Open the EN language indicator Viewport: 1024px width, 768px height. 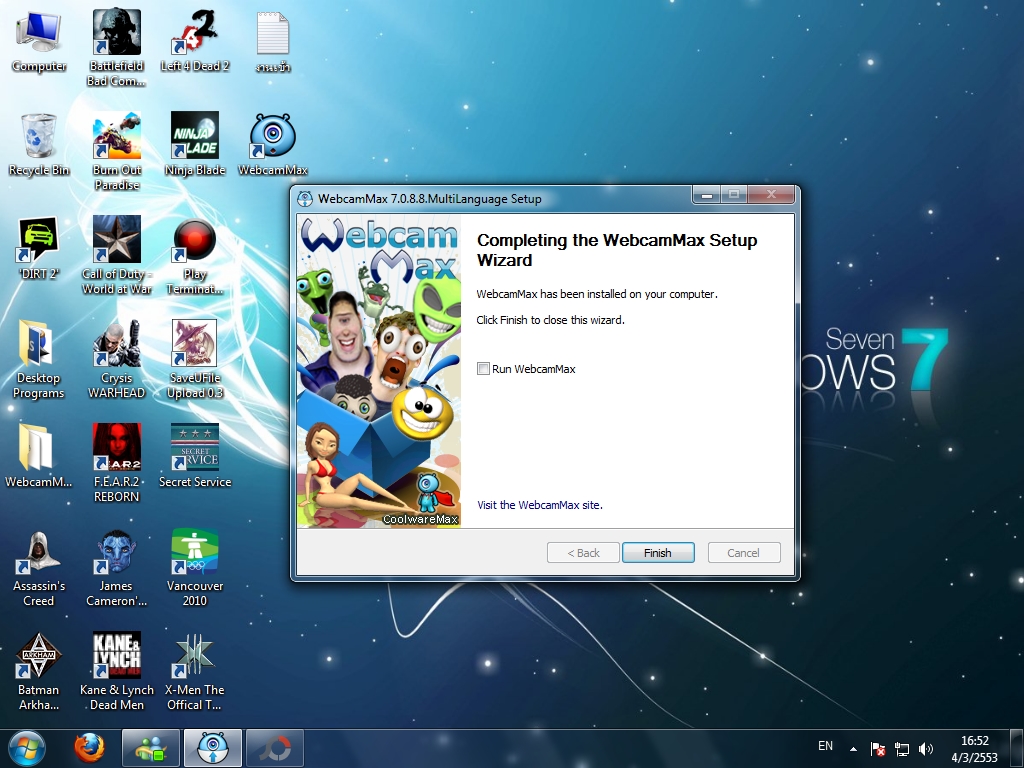825,746
